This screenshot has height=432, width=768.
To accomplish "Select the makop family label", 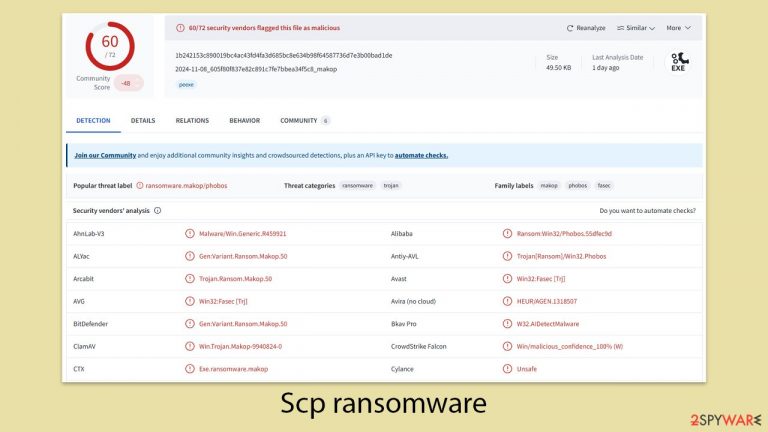I will tap(549, 186).
